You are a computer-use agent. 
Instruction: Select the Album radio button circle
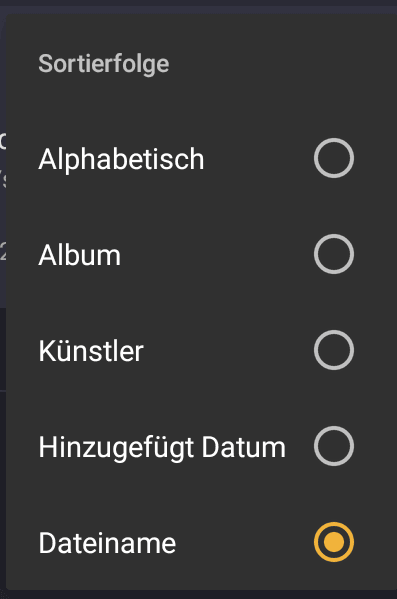pyautogui.click(x=334, y=254)
